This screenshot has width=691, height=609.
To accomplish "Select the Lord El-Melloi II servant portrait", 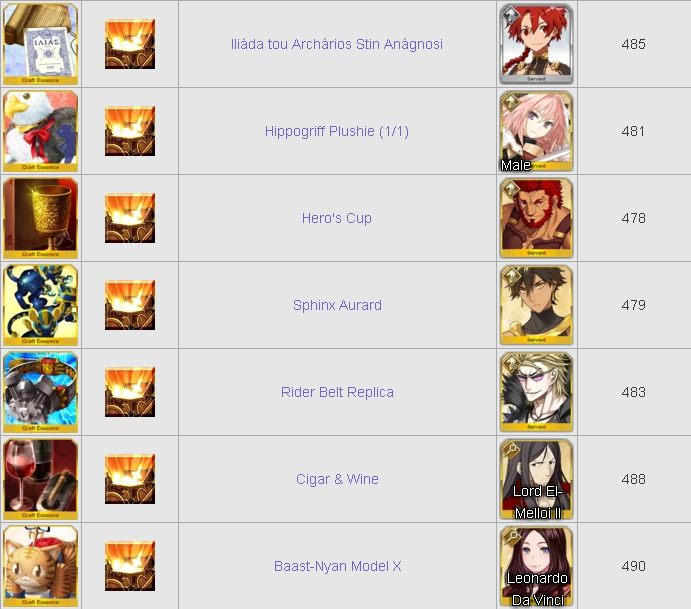I will 536,479.
